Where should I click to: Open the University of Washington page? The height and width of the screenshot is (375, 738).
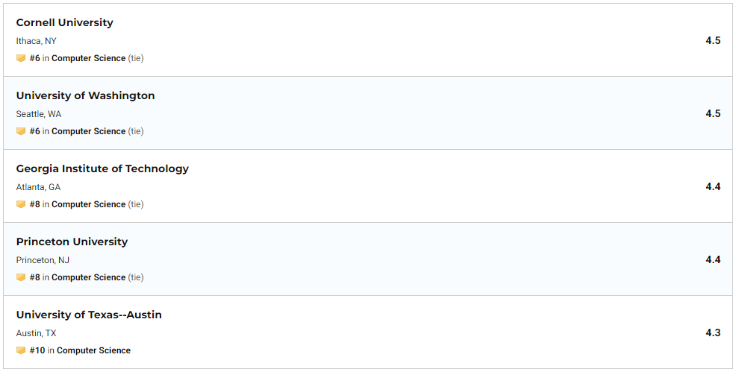pos(85,96)
